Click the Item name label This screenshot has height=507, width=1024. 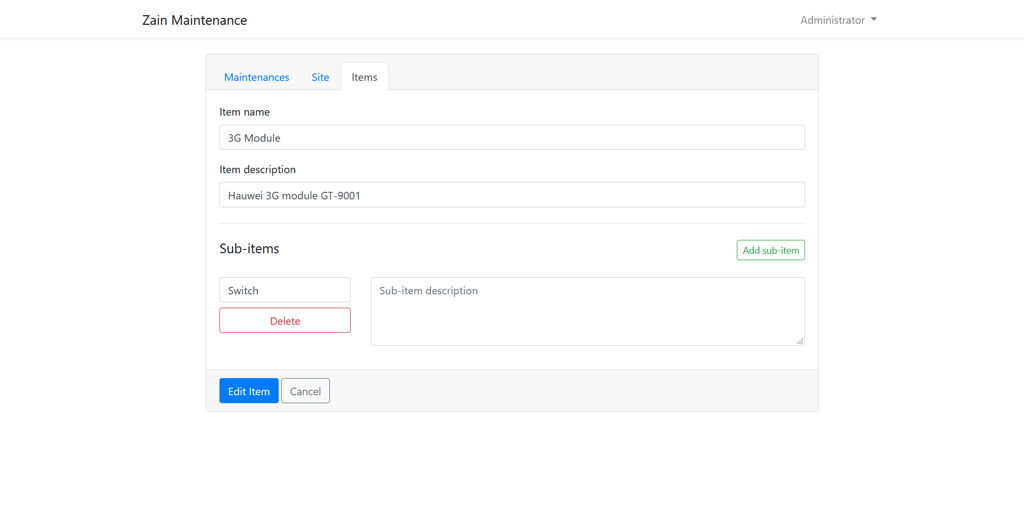tap(245, 112)
